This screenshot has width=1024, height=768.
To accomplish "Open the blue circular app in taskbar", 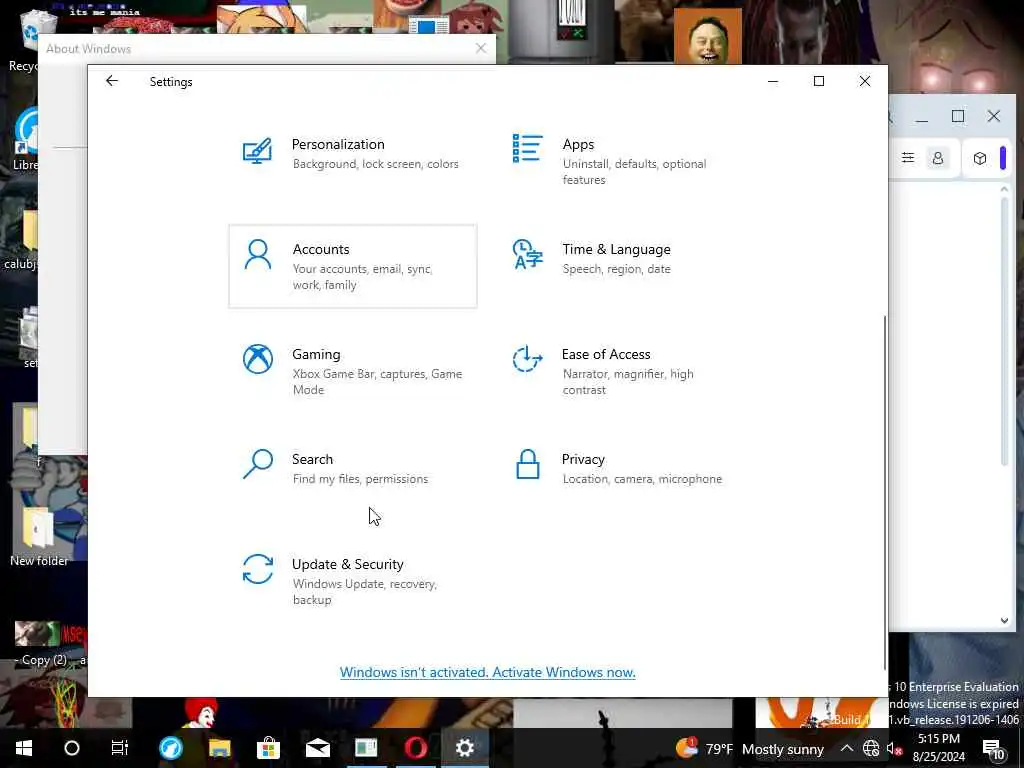I will (170, 748).
